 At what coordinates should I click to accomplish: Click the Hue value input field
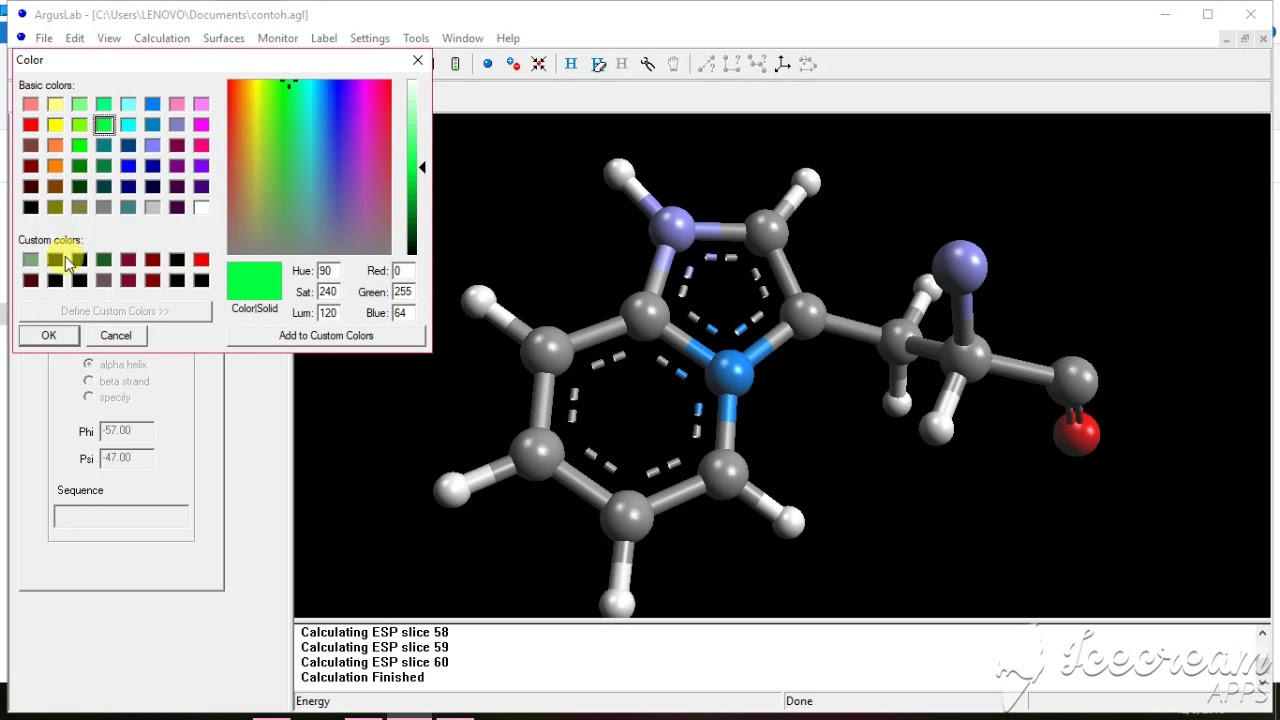[x=327, y=271]
